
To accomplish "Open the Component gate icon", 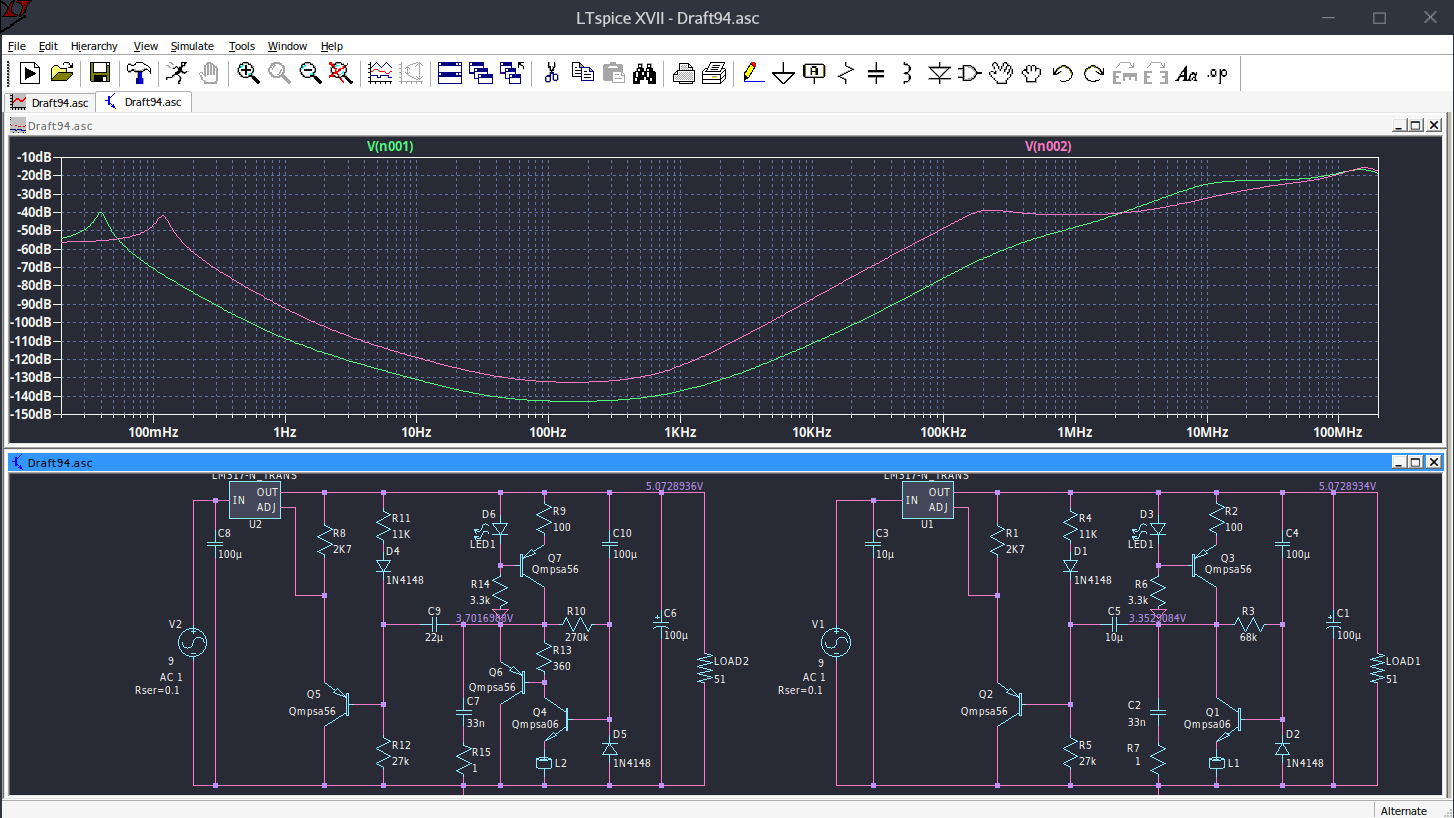I will (x=970, y=73).
